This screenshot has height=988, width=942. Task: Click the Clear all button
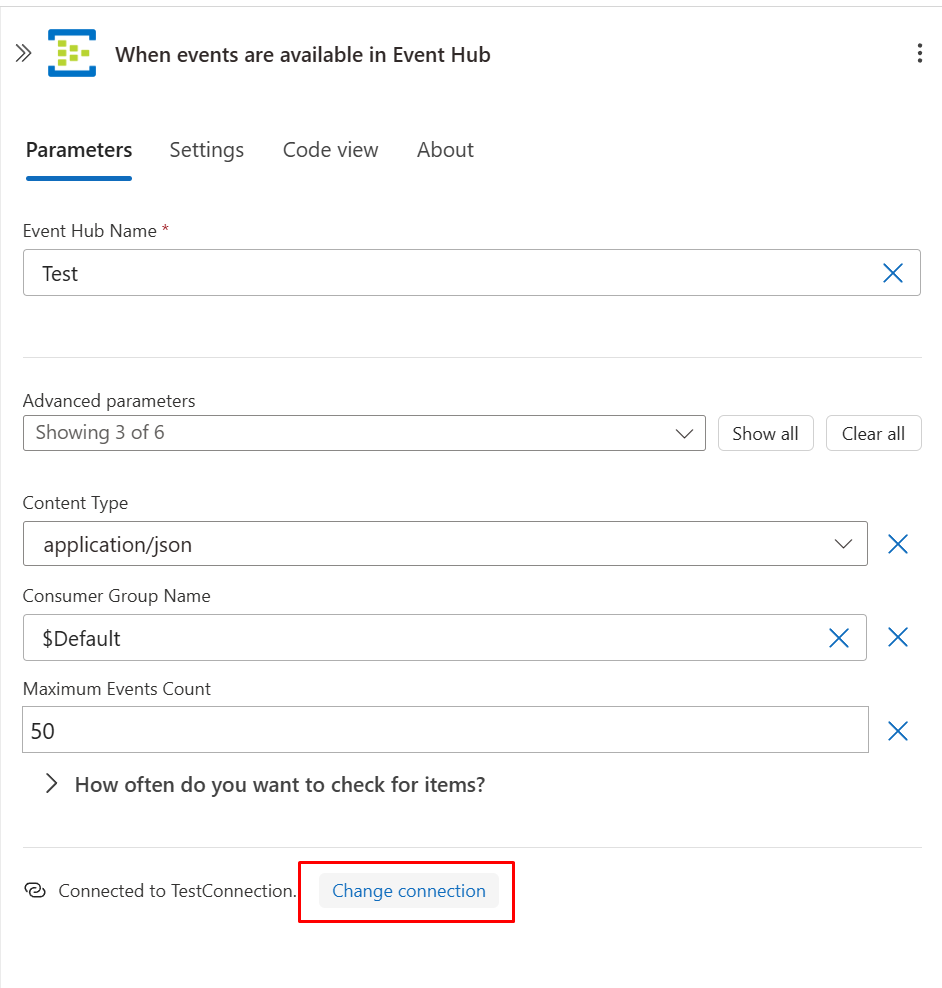point(873,433)
